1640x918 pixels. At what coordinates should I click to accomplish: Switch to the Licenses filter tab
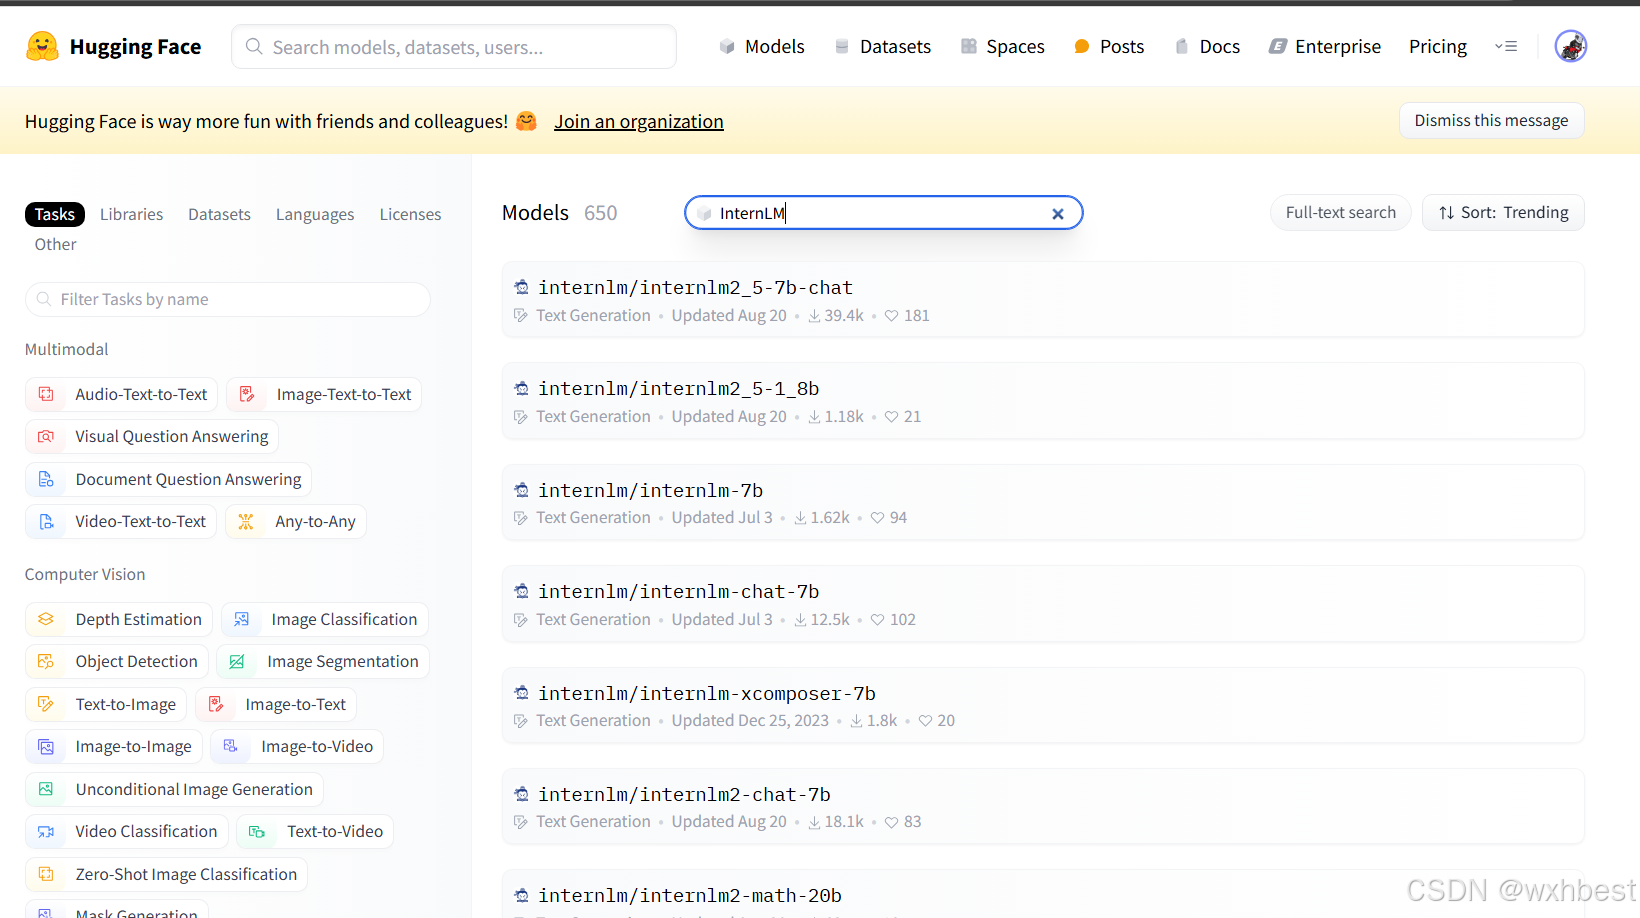tap(410, 214)
